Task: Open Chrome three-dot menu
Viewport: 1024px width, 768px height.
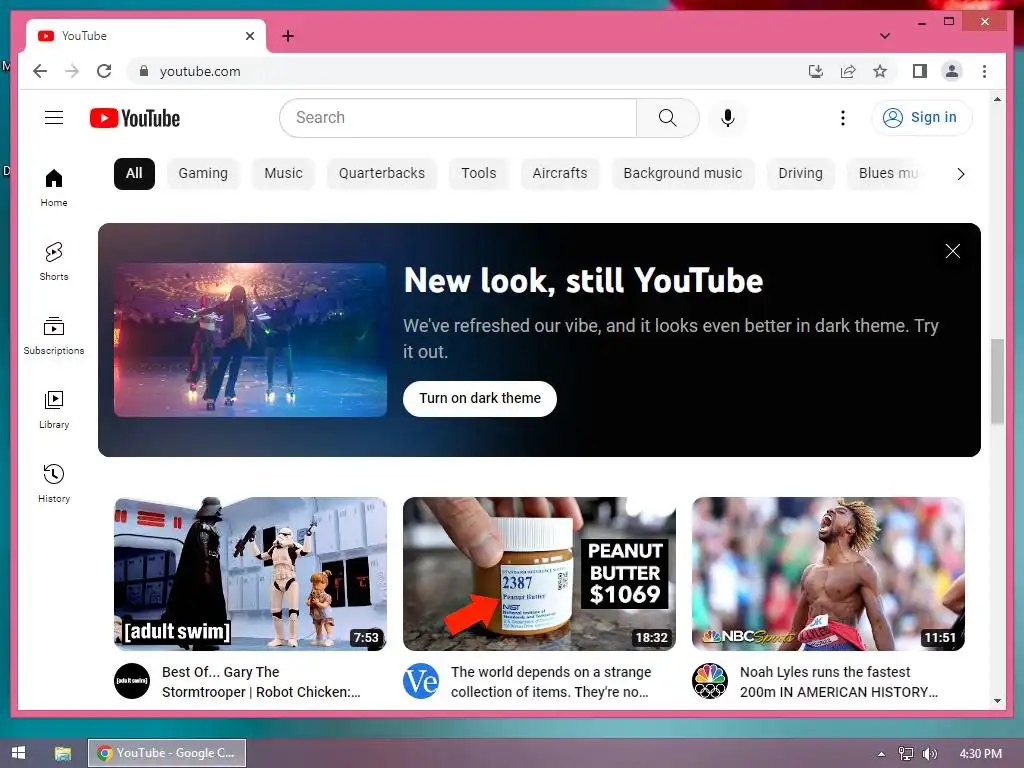Action: [984, 71]
